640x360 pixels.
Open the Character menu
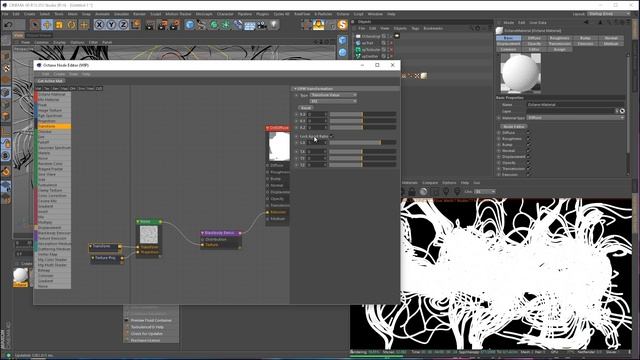(x=225, y=14)
